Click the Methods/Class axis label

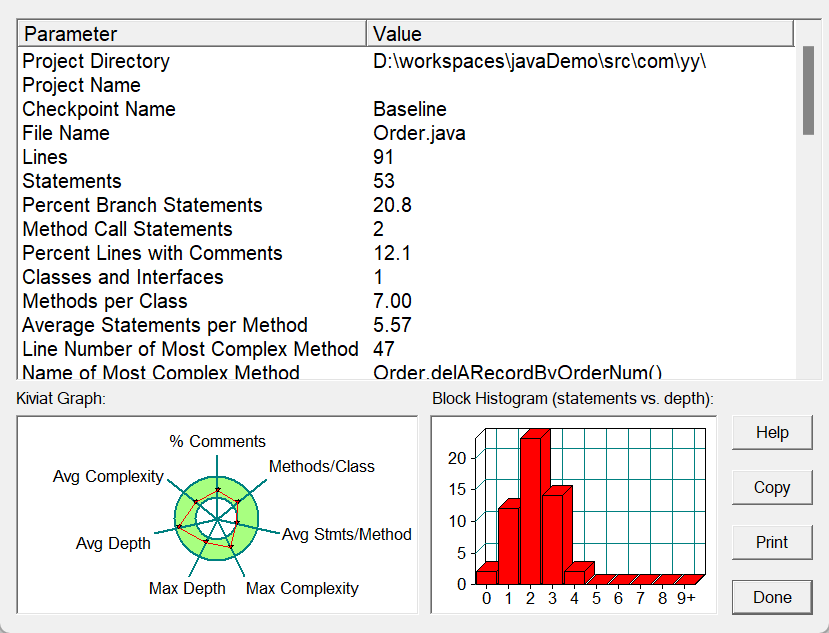coord(321,466)
